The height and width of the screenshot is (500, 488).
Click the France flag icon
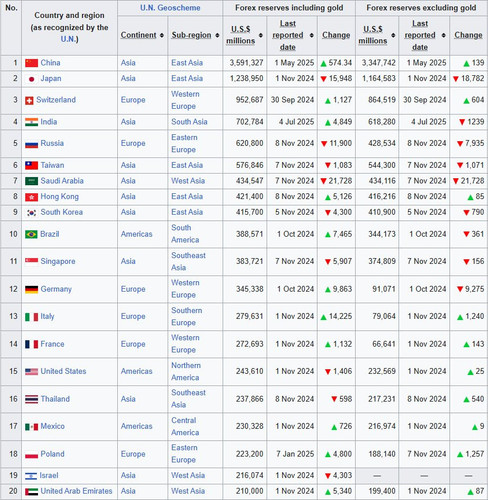pos(31,344)
